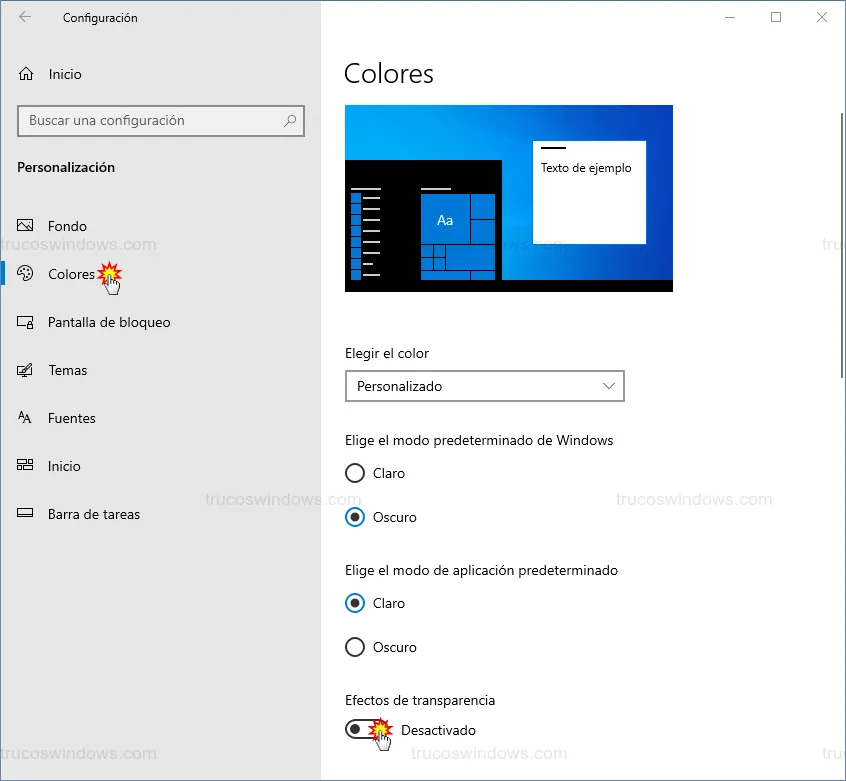Go to Pantalla de bloqueo settings
The height and width of the screenshot is (781, 846).
pos(109,322)
